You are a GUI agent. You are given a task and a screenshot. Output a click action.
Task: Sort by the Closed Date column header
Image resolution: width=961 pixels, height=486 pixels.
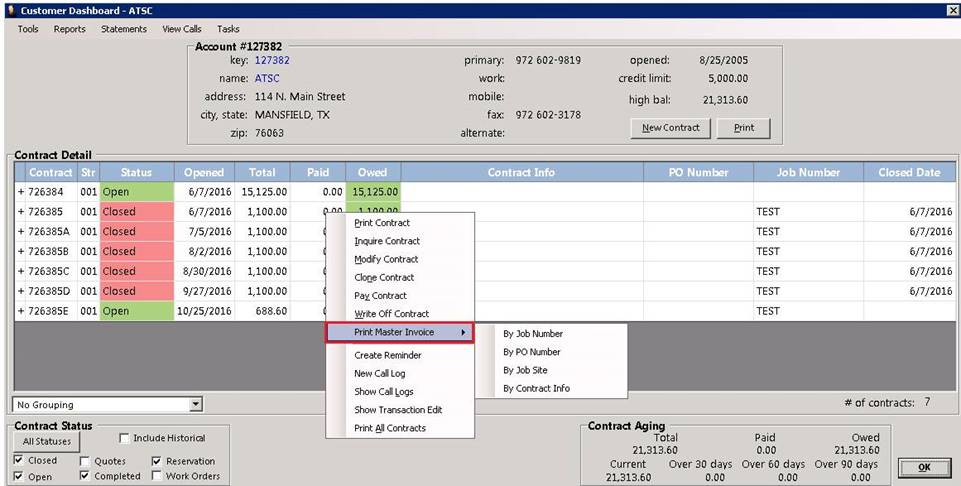(908, 172)
